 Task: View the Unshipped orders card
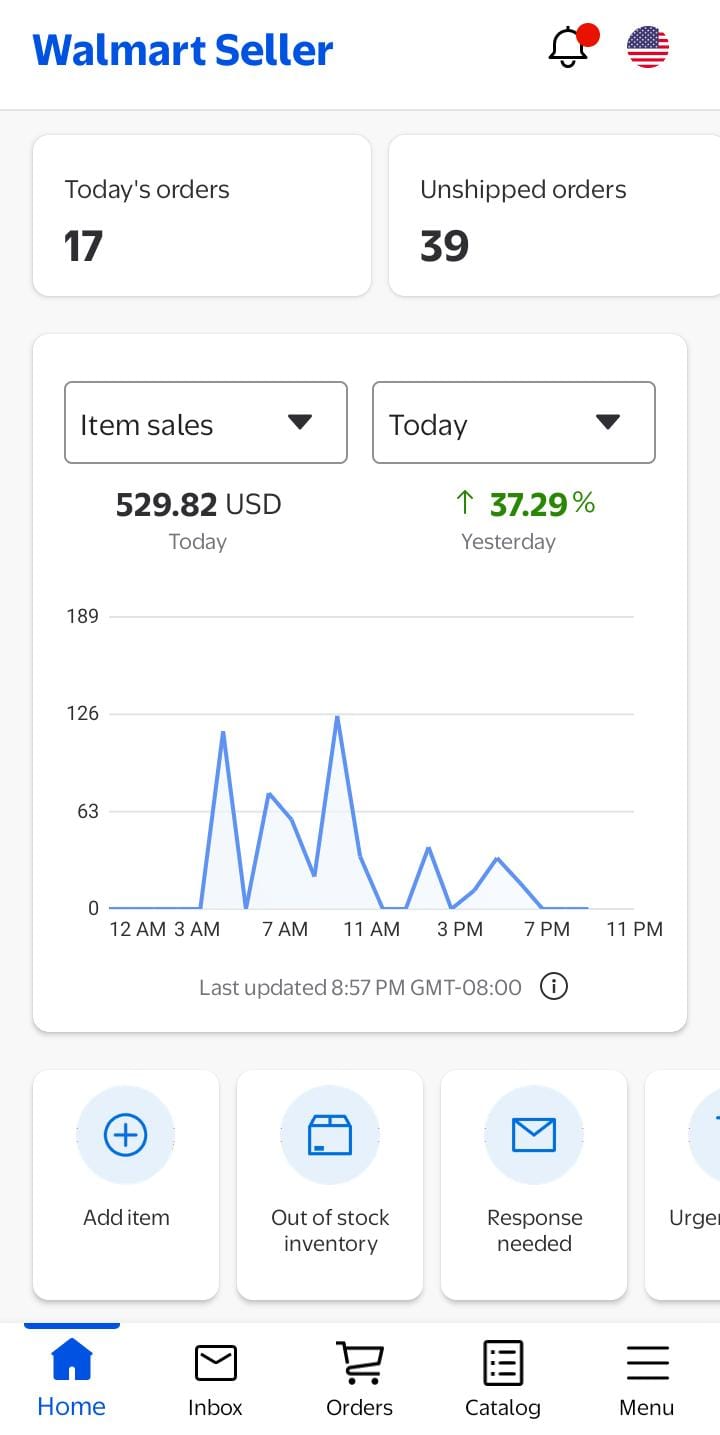coord(553,216)
